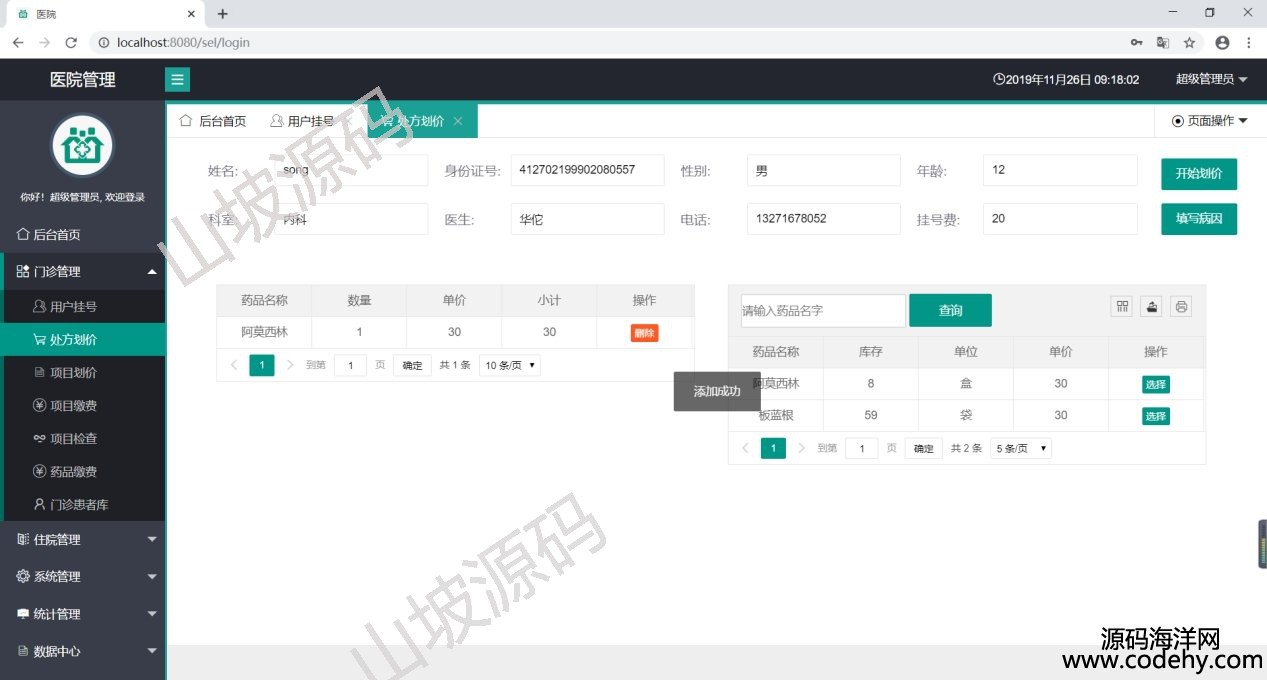1267x680 pixels.
Task: Click the 医生 input field
Action: pos(587,219)
